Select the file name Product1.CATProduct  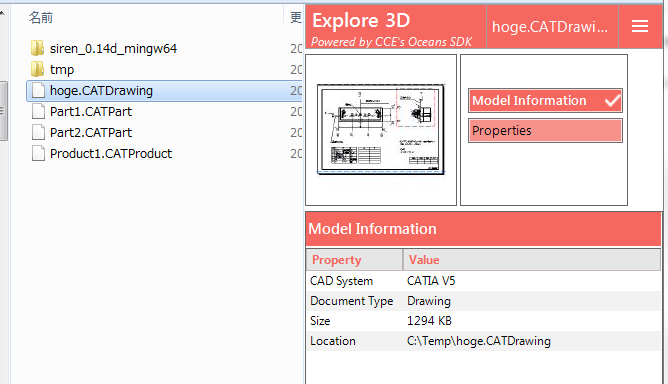click(x=111, y=153)
